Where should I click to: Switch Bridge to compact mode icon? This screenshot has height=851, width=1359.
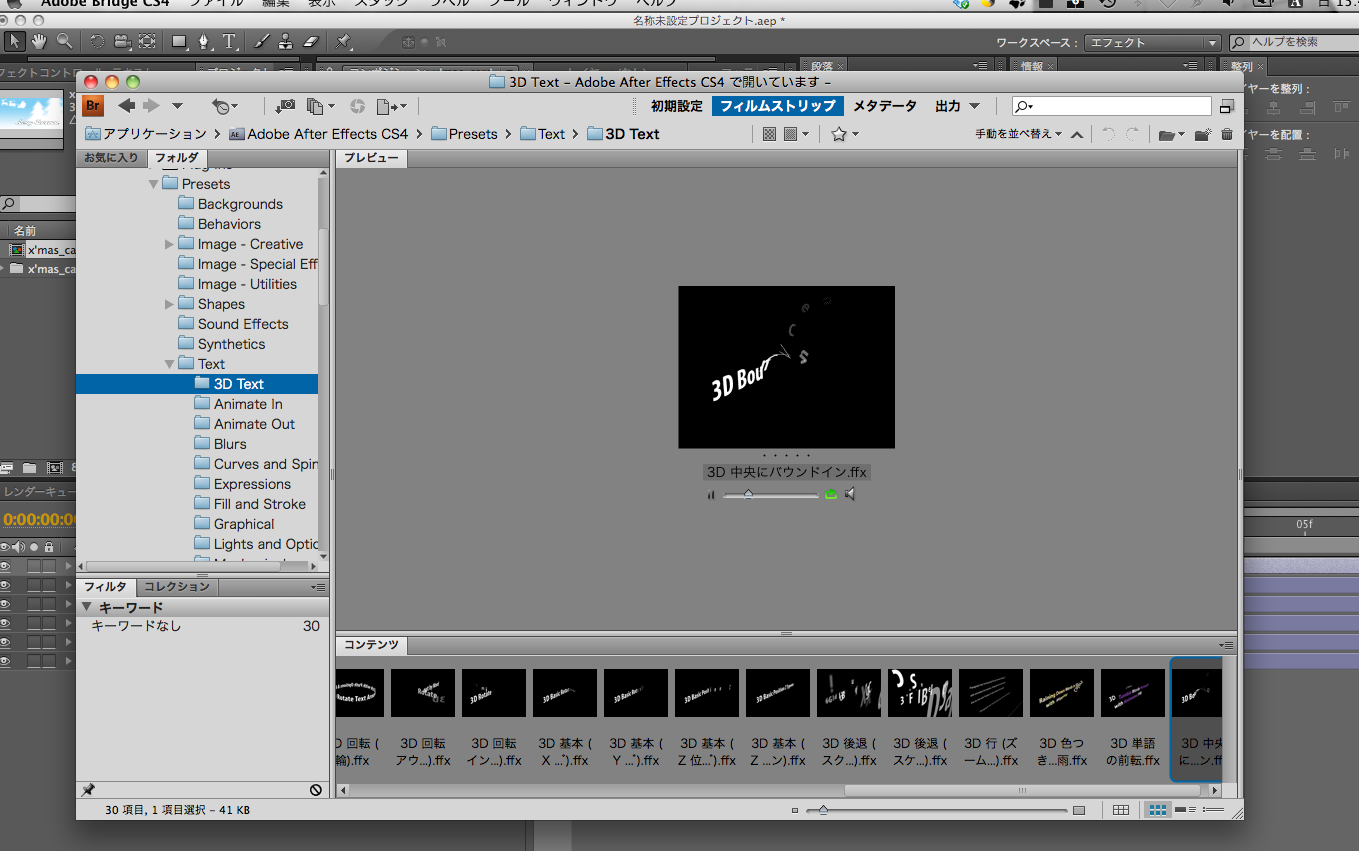1227,106
